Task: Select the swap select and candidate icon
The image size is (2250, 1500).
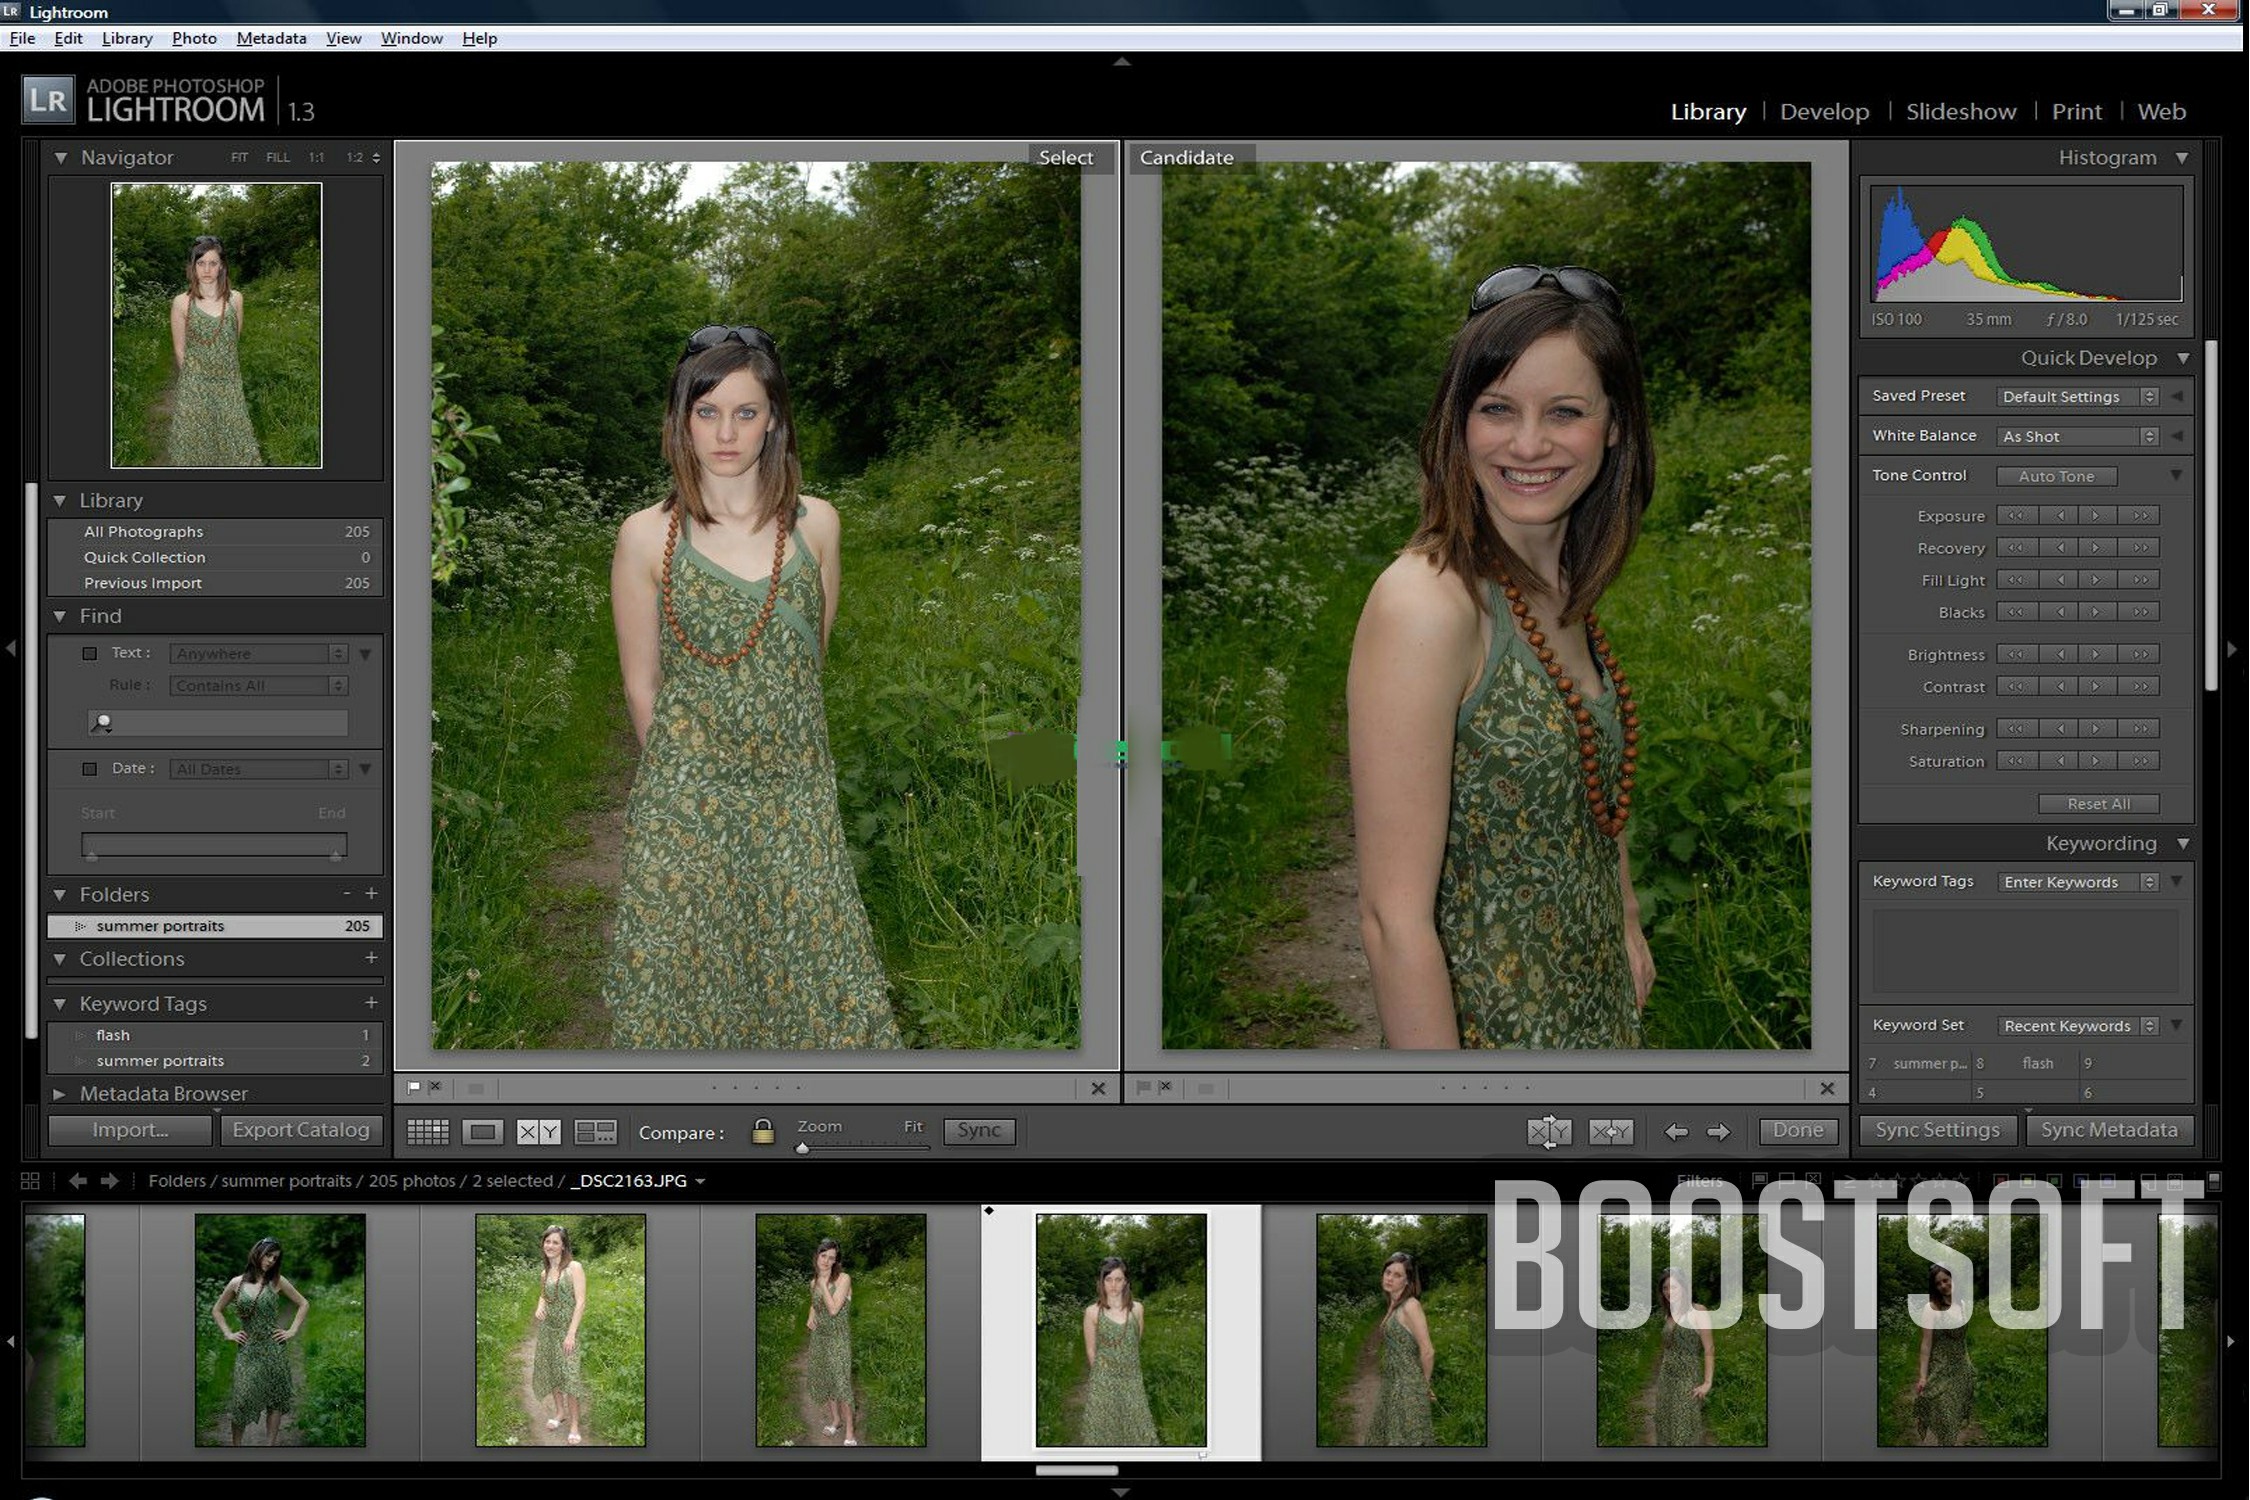Action: pyautogui.click(x=1545, y=1130)
